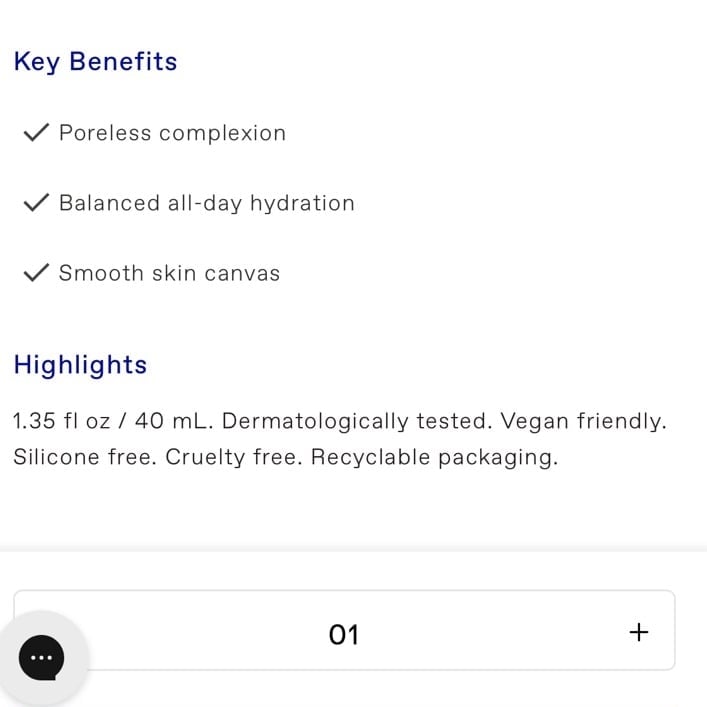707x707 pixels.
Task: Click the Cruelty free text
Action: [234, 457]
